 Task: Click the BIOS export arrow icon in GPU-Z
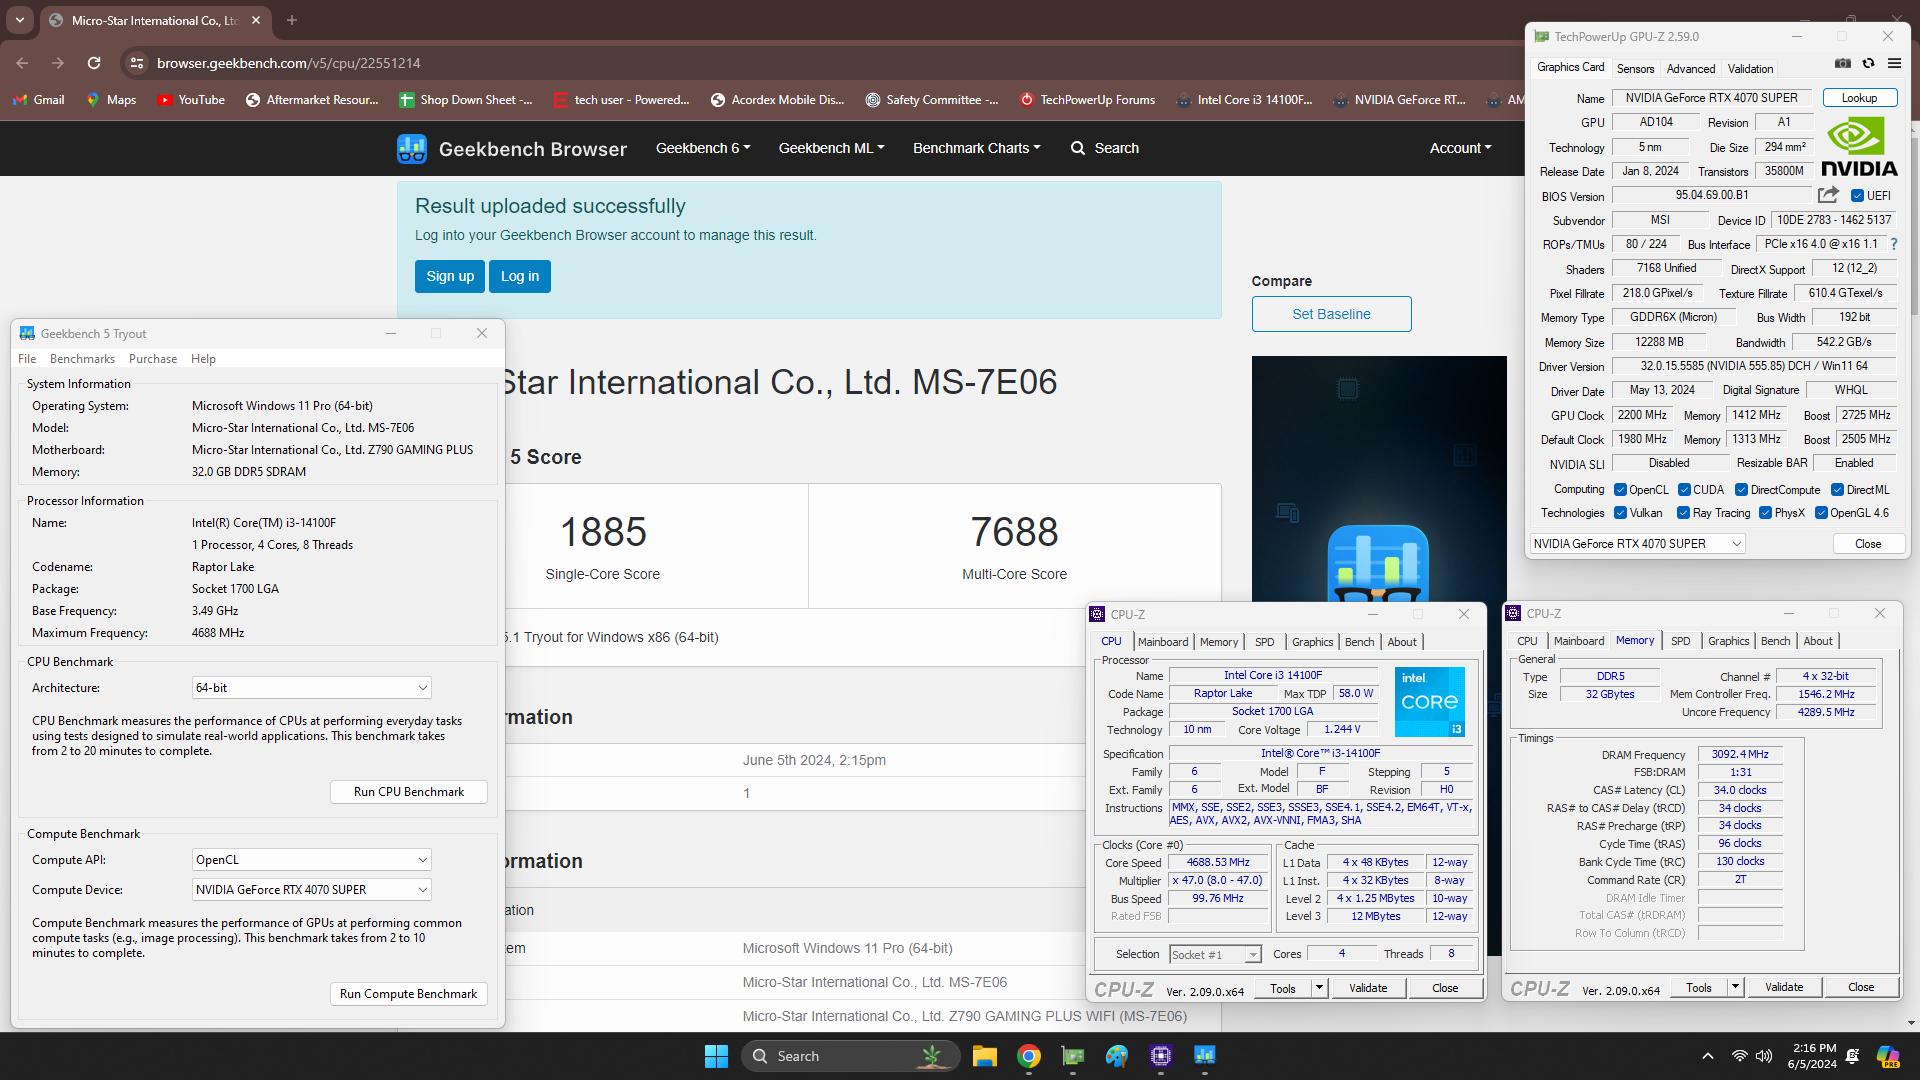click(1828, 195)
